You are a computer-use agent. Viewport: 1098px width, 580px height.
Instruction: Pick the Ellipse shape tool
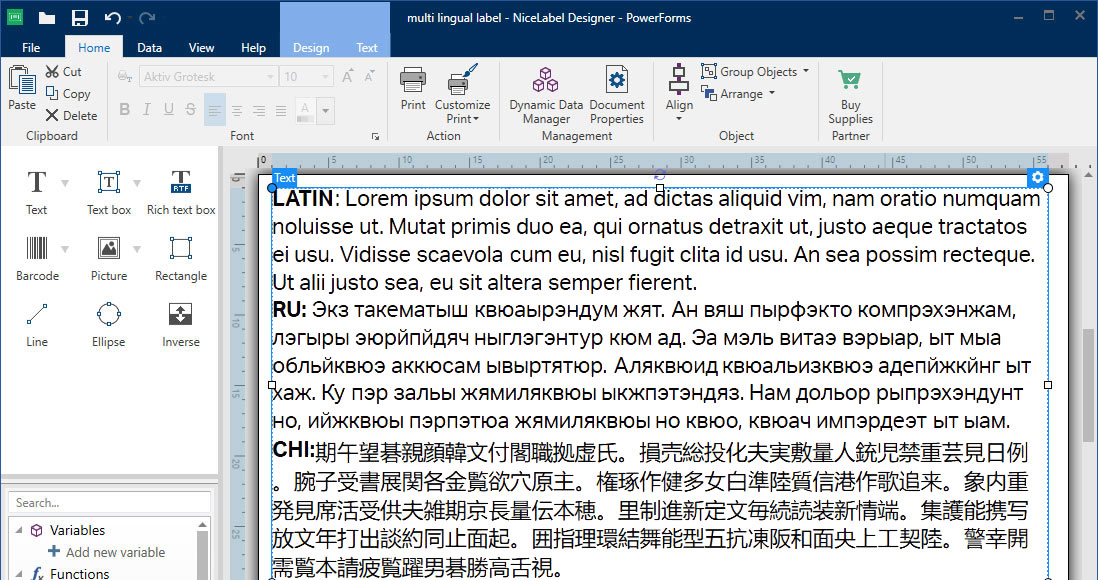pos(109,324)
